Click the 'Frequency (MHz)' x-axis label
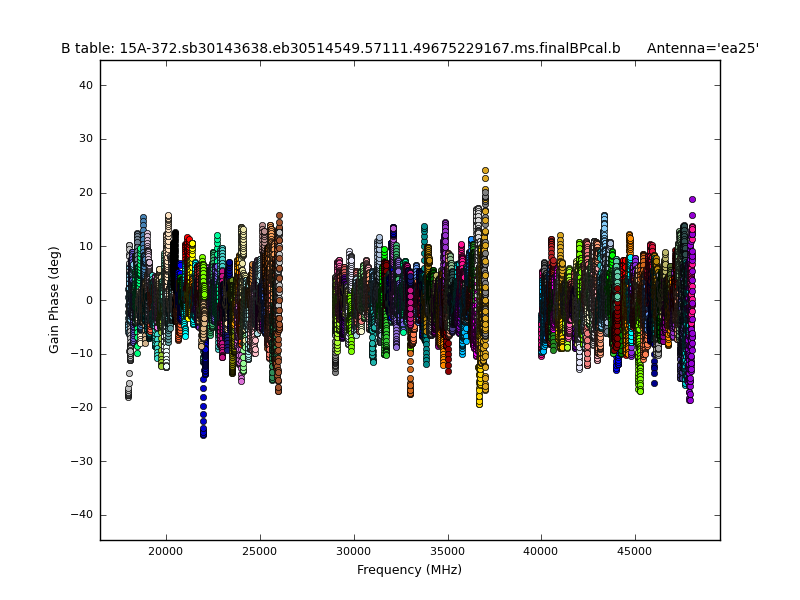The image size is (800, 600). [x=409, y=570]
